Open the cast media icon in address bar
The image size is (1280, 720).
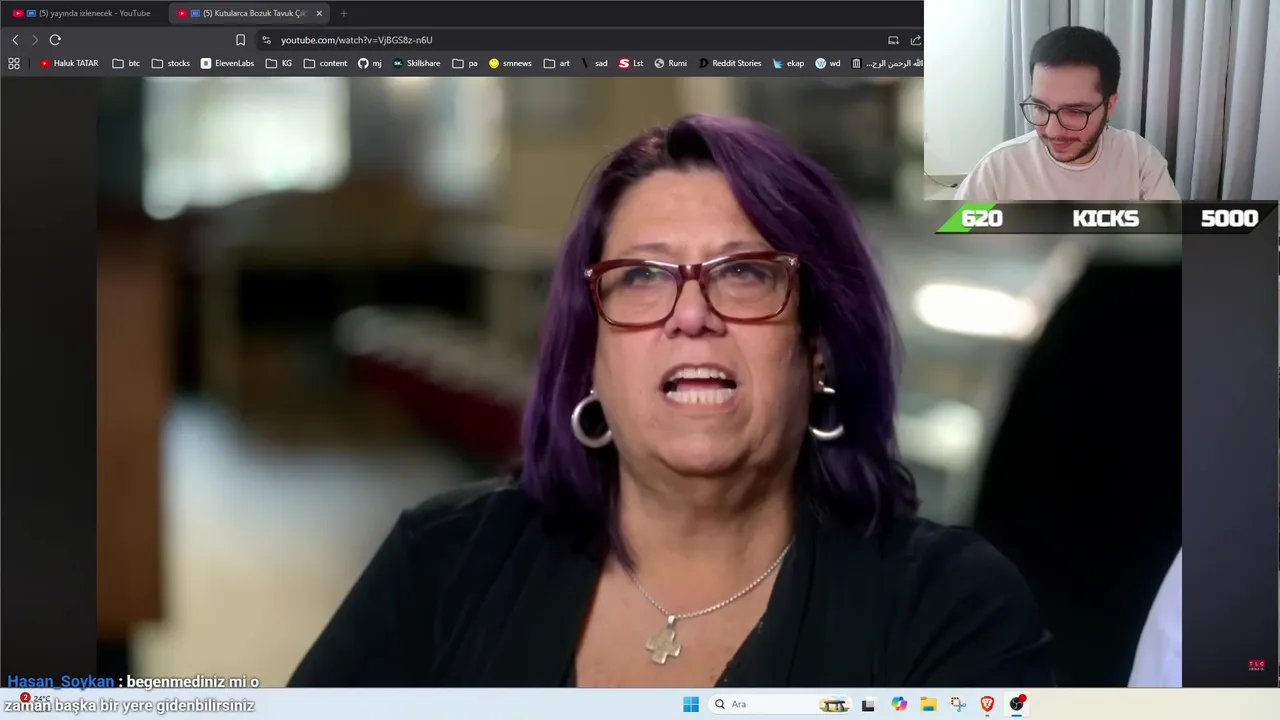(893, 40)
